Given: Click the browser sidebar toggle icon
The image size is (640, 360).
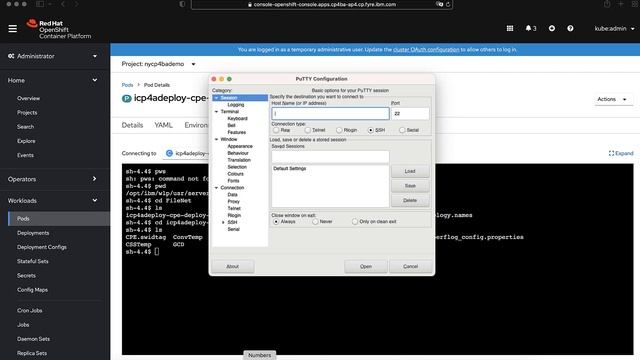Looking at the screenshot, I should click(x=40, y=4).
